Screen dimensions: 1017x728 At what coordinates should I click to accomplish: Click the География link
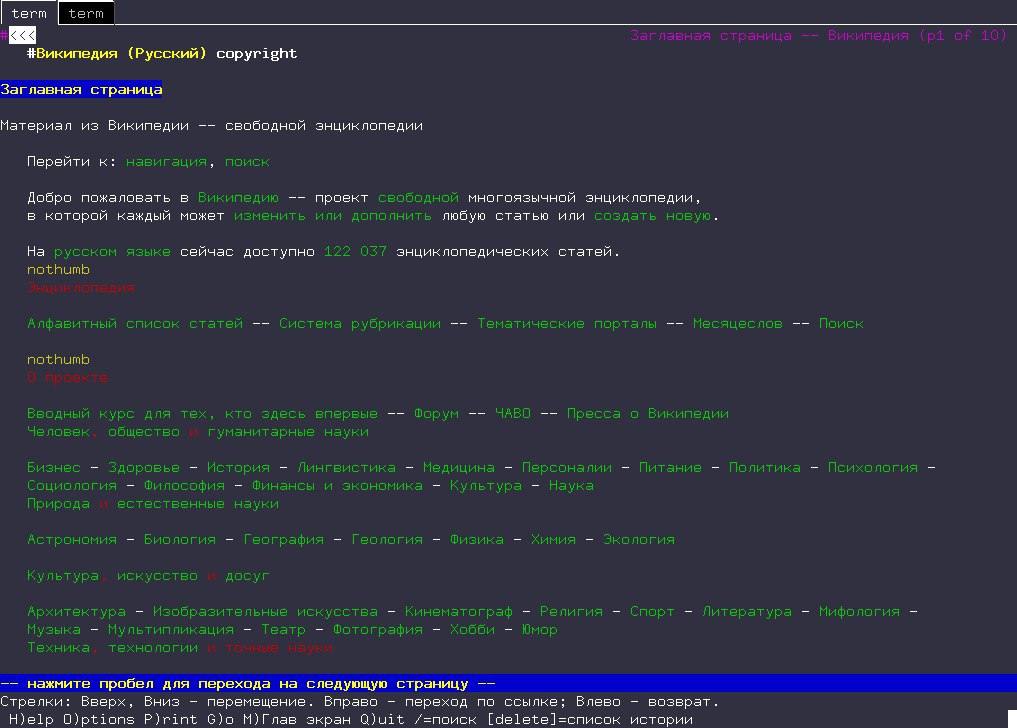(283, 539)
